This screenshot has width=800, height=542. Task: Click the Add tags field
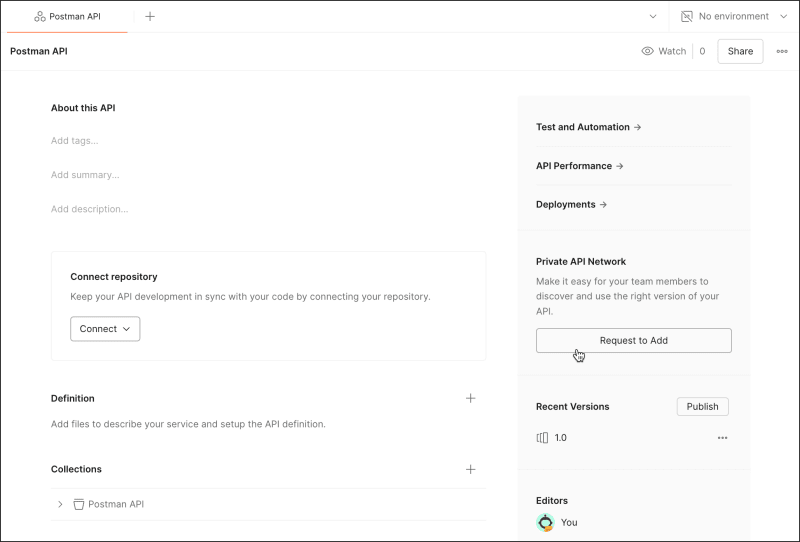pos(74,140)
